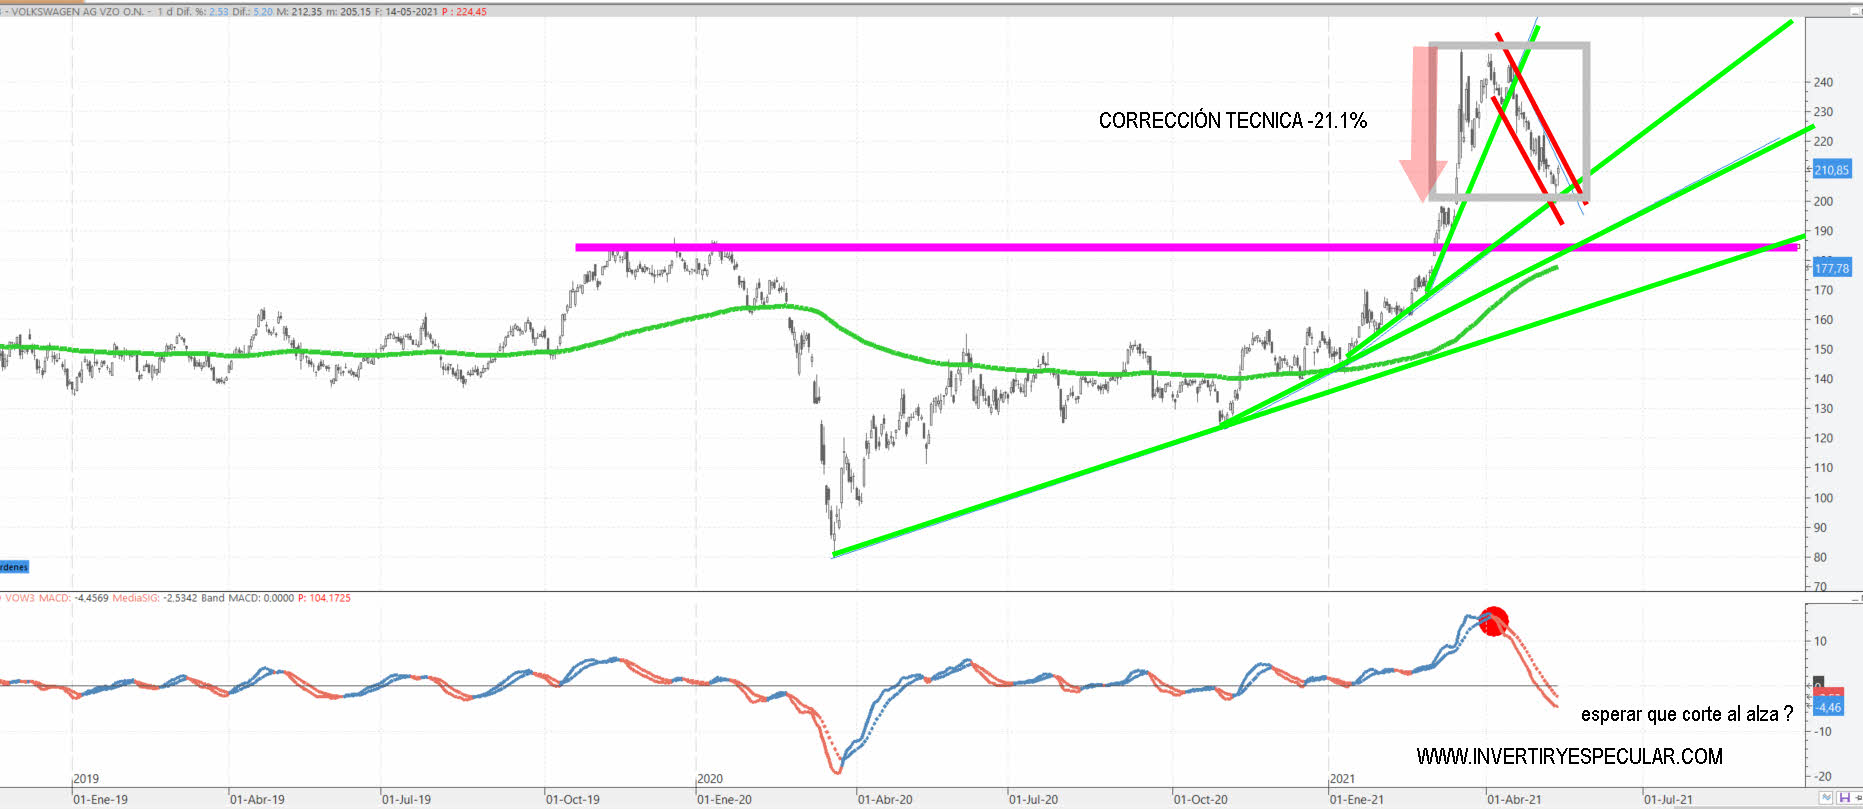
Task: Click the VOW3 MACD indicator label
Action: tap(38, 598)
